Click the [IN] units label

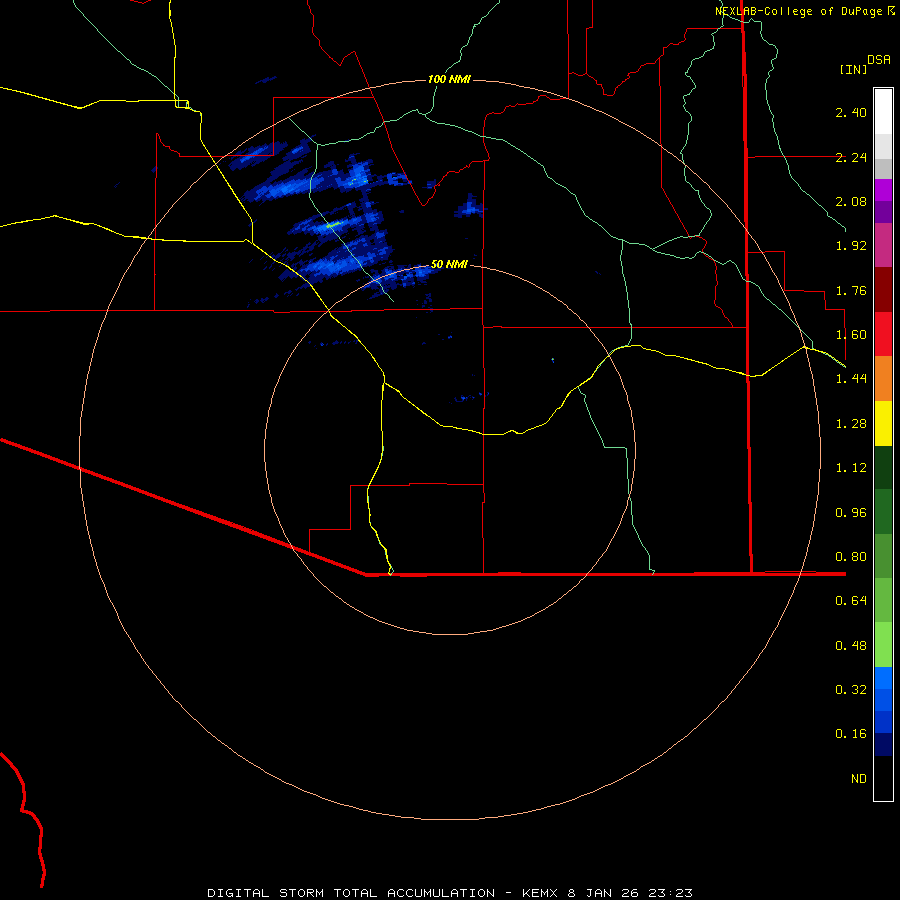tap(853, 69)
